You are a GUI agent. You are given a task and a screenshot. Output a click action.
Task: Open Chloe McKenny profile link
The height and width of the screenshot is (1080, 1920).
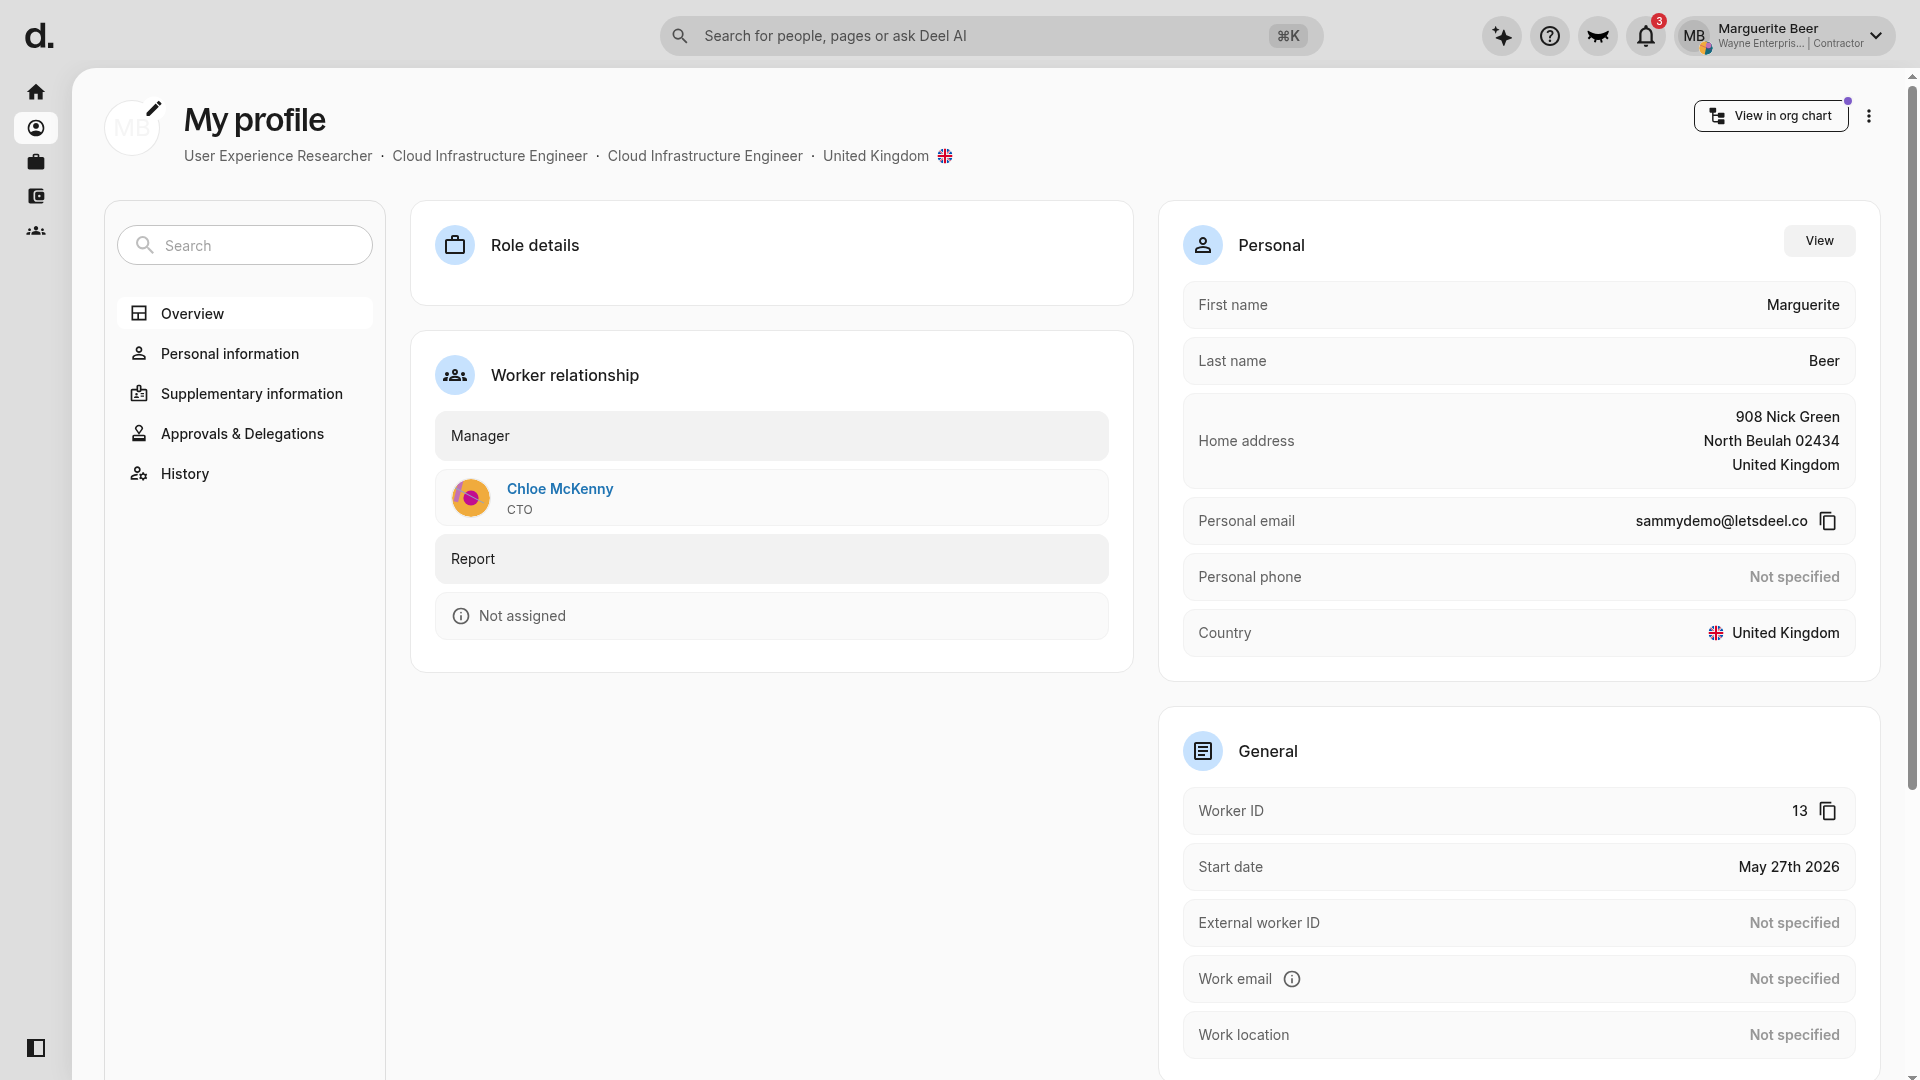pyautogui.click(x=560, y=489)
